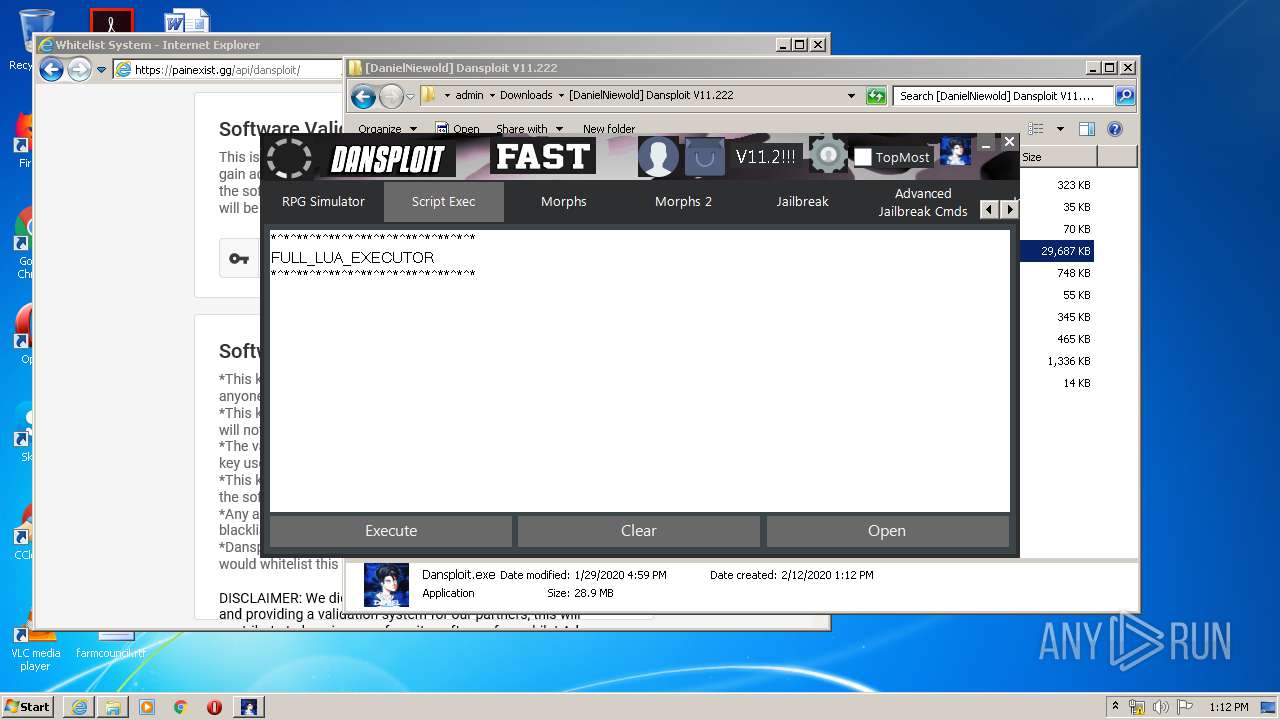Open the Morphs 2 tab
This screenshot has width=1280, height=720.
click(x=684, y=201)
